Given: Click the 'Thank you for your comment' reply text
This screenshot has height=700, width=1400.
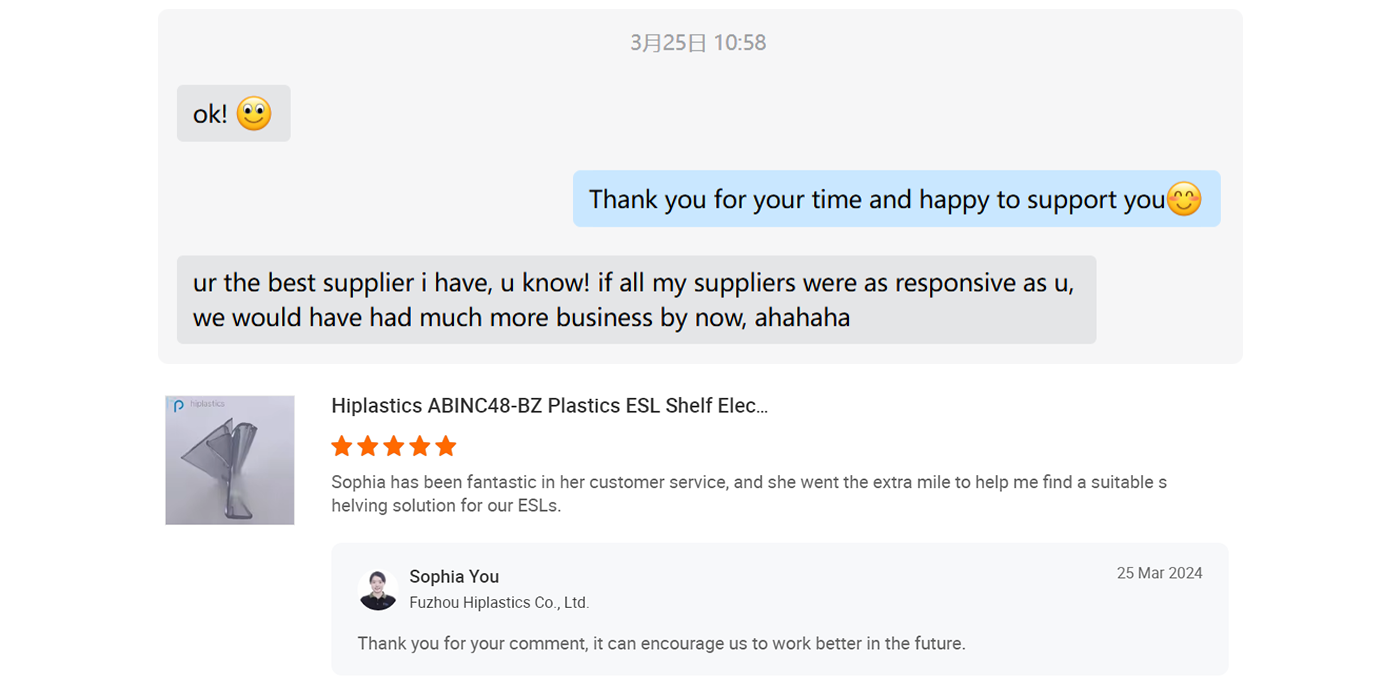Looking at the screenshot, I should click(661, 644).
